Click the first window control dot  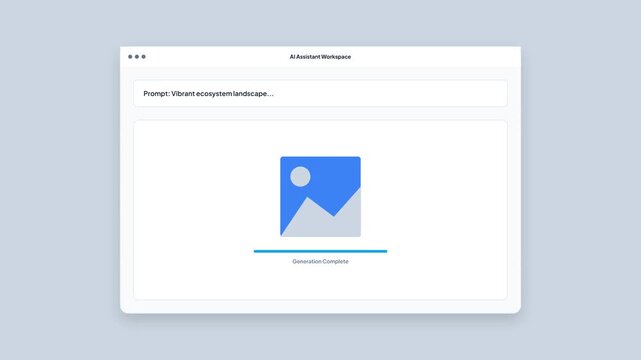[x=130, y=57]
